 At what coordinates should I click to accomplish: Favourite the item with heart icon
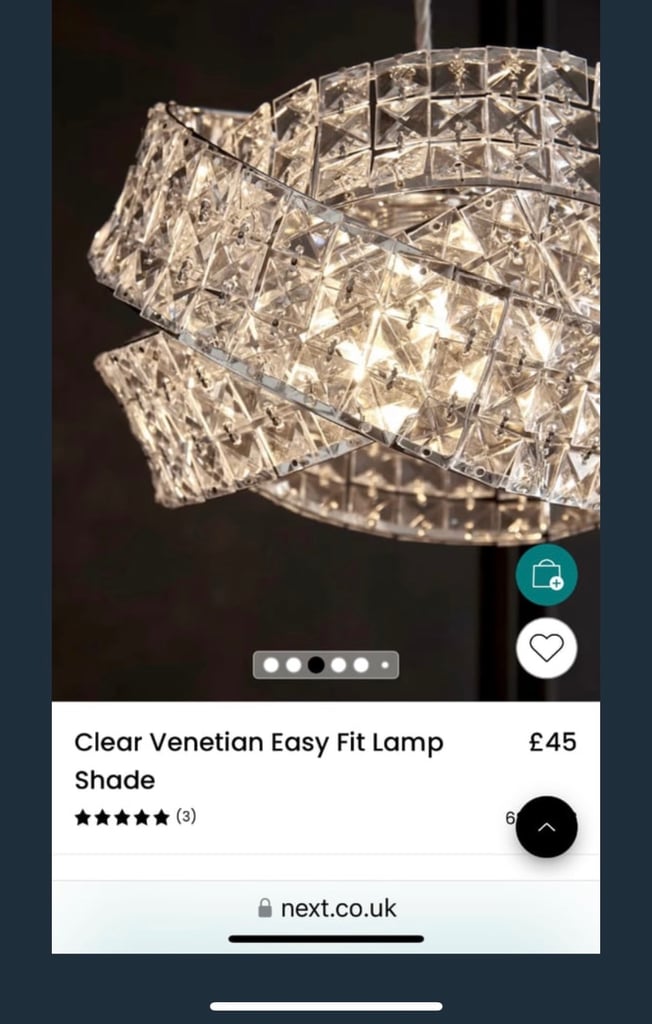(x=546, y=648)
